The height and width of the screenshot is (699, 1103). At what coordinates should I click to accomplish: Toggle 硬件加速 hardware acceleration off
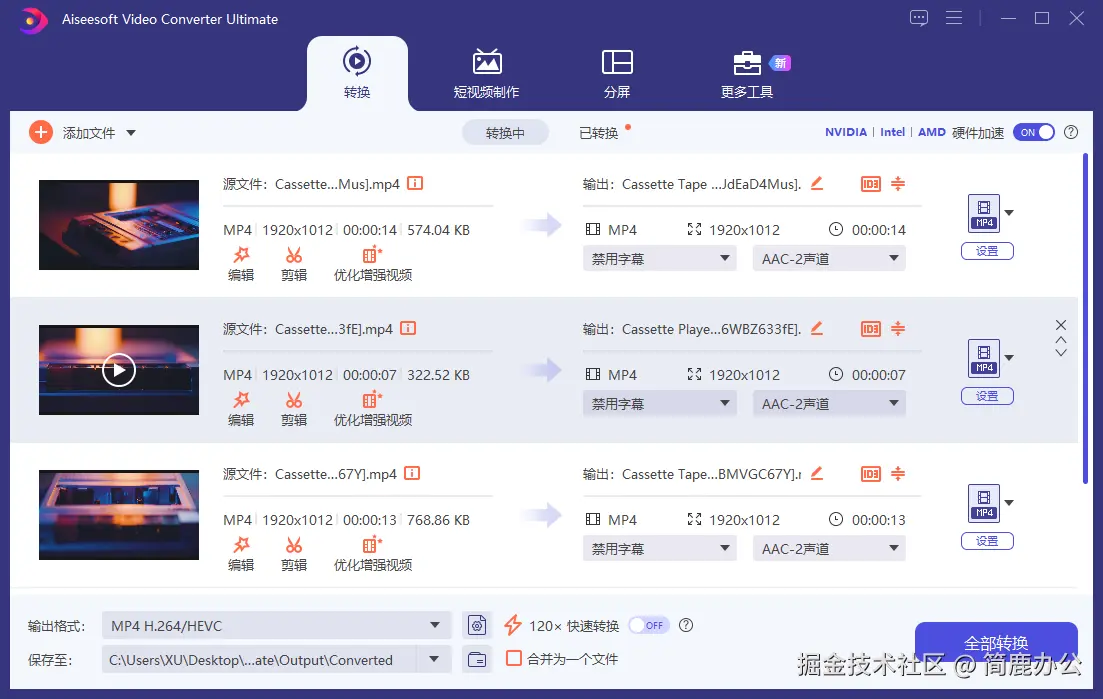tap(1034, 131)
